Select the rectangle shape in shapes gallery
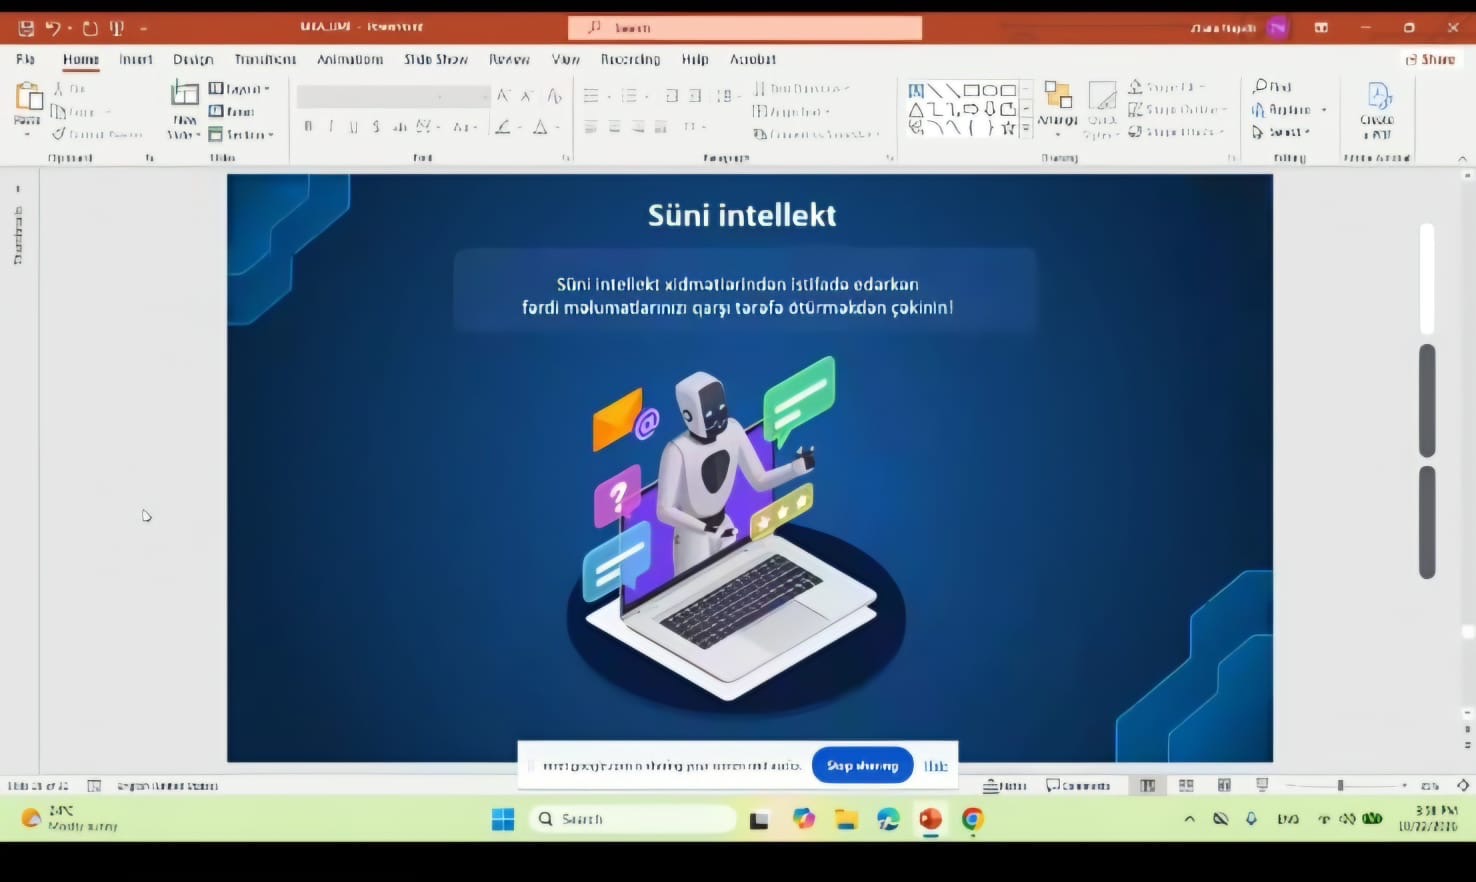 tap(971, 90)
